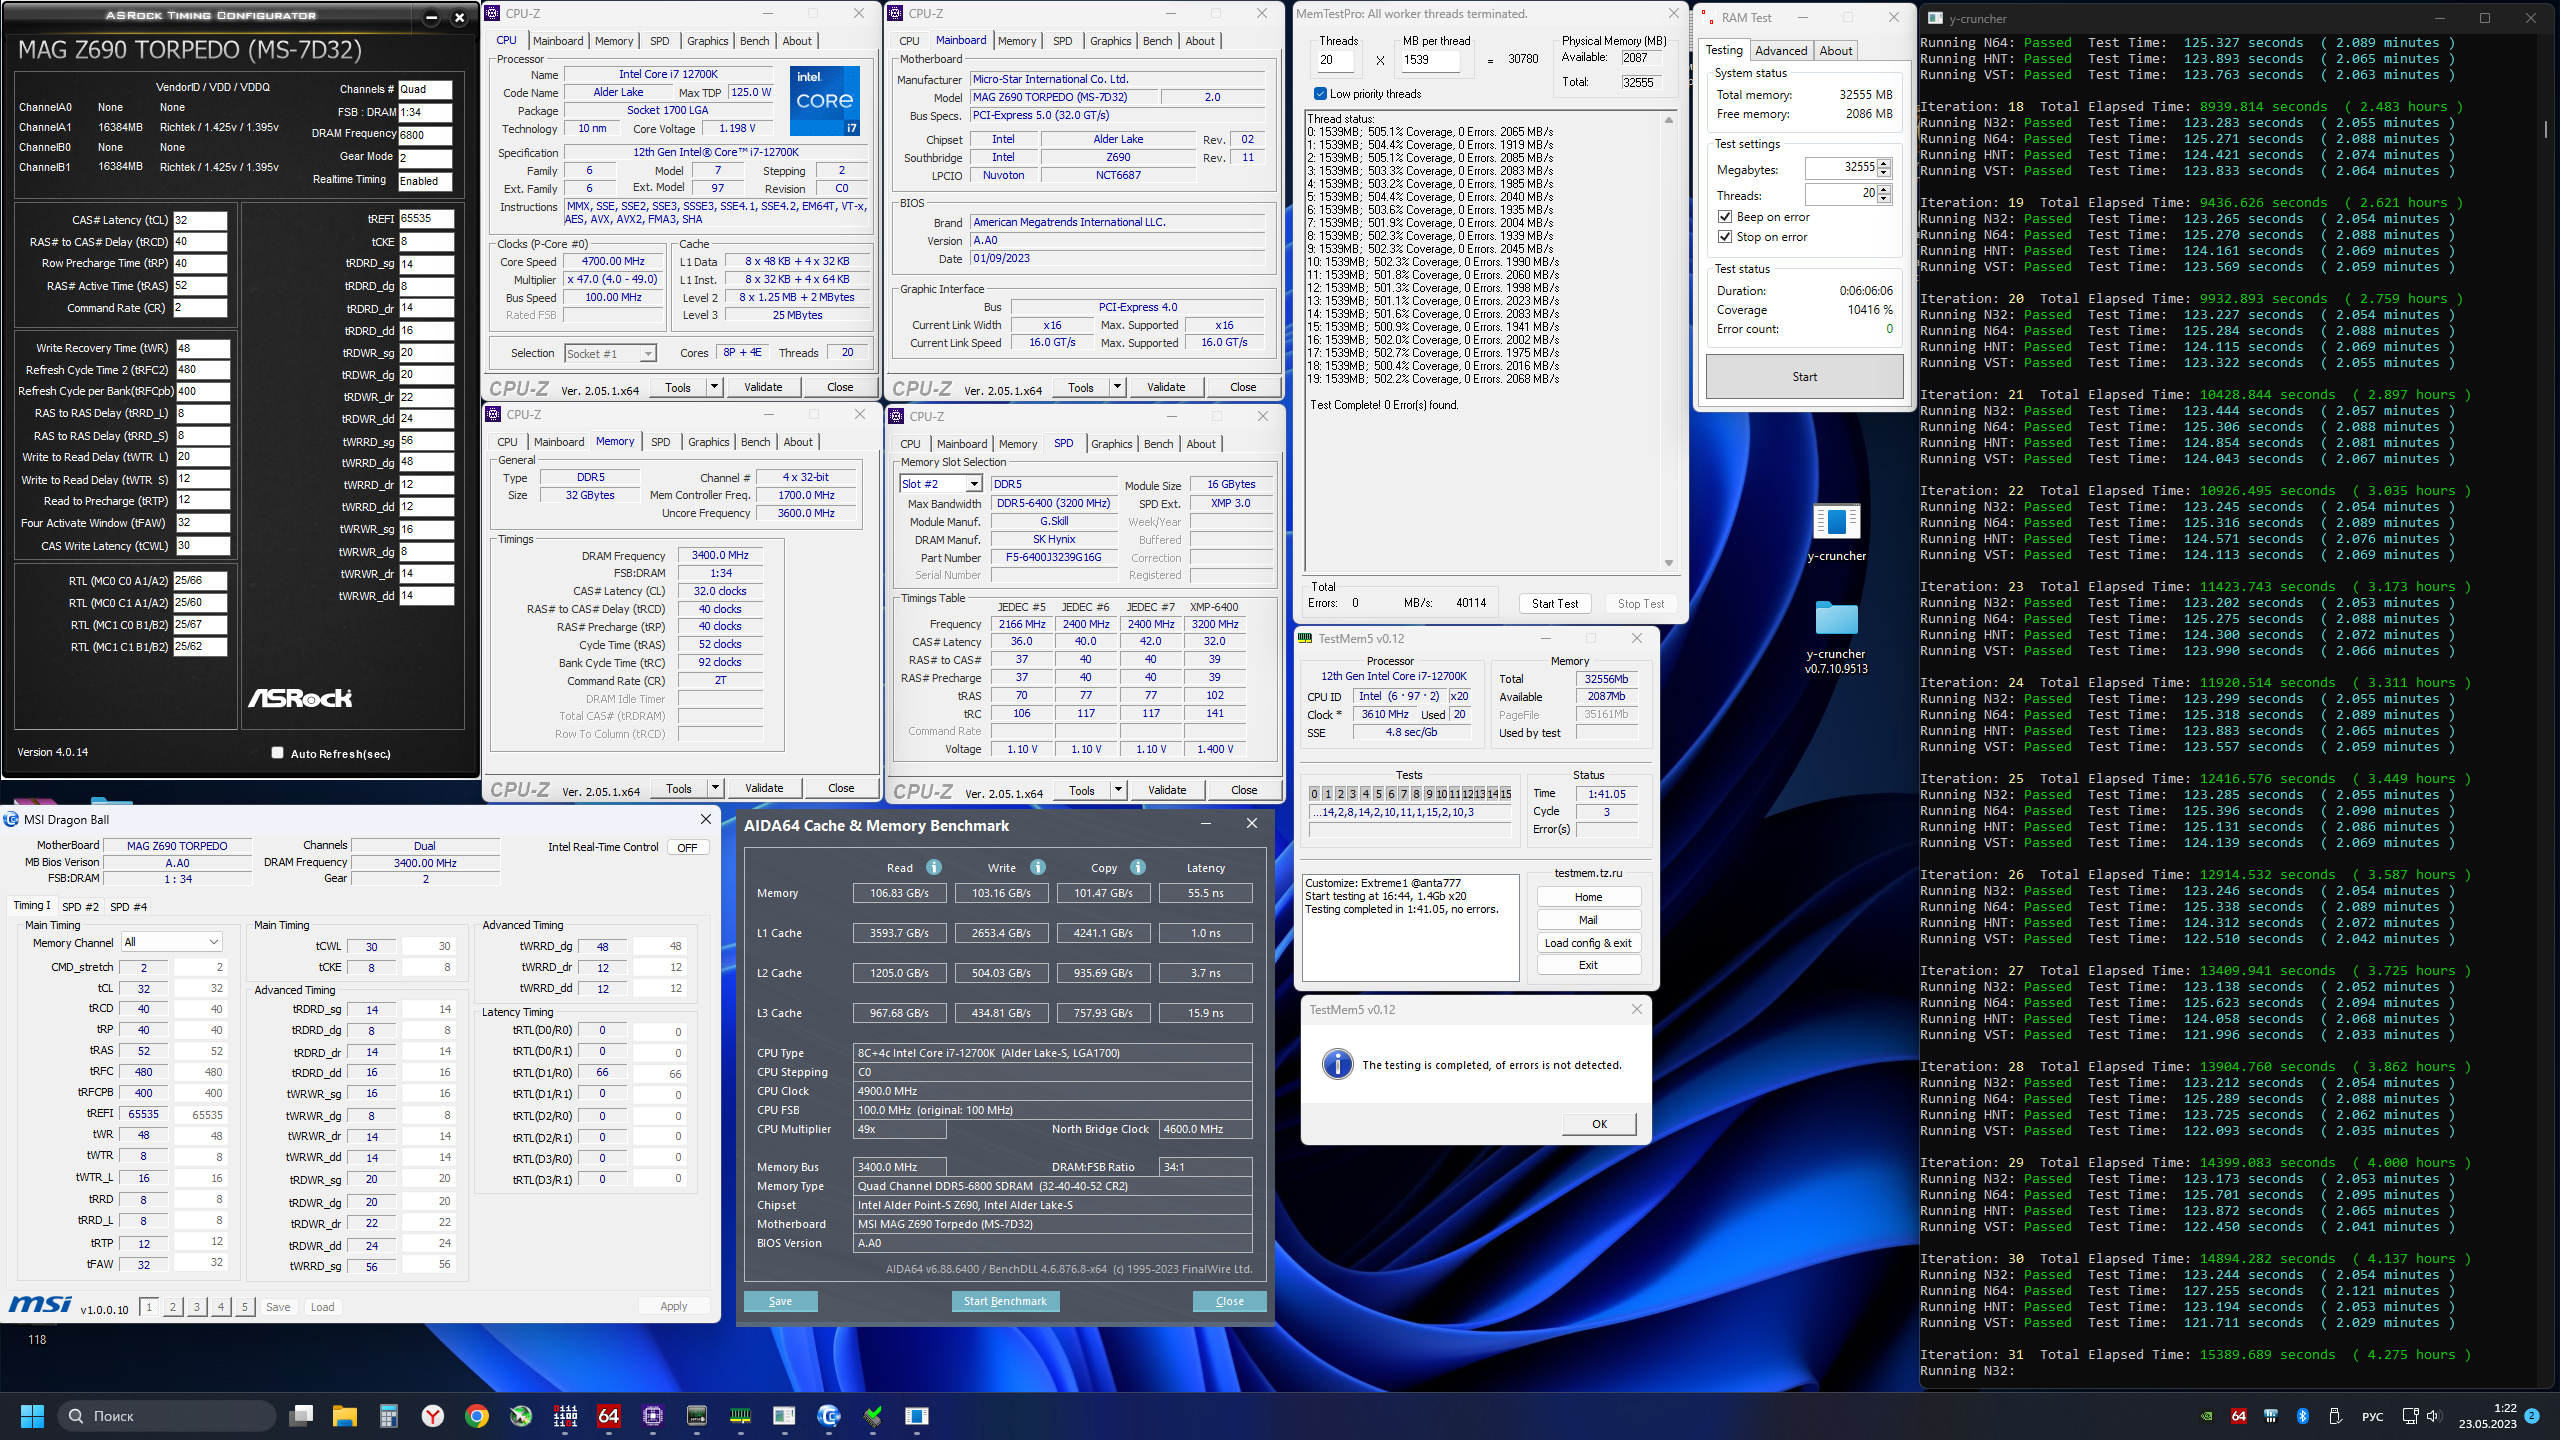Image resolution: width=2560 pixels, height=1440 pixels.
Task: Open the SPD #2 tab in MSI Dragon Ball
Action: point(80,907)
